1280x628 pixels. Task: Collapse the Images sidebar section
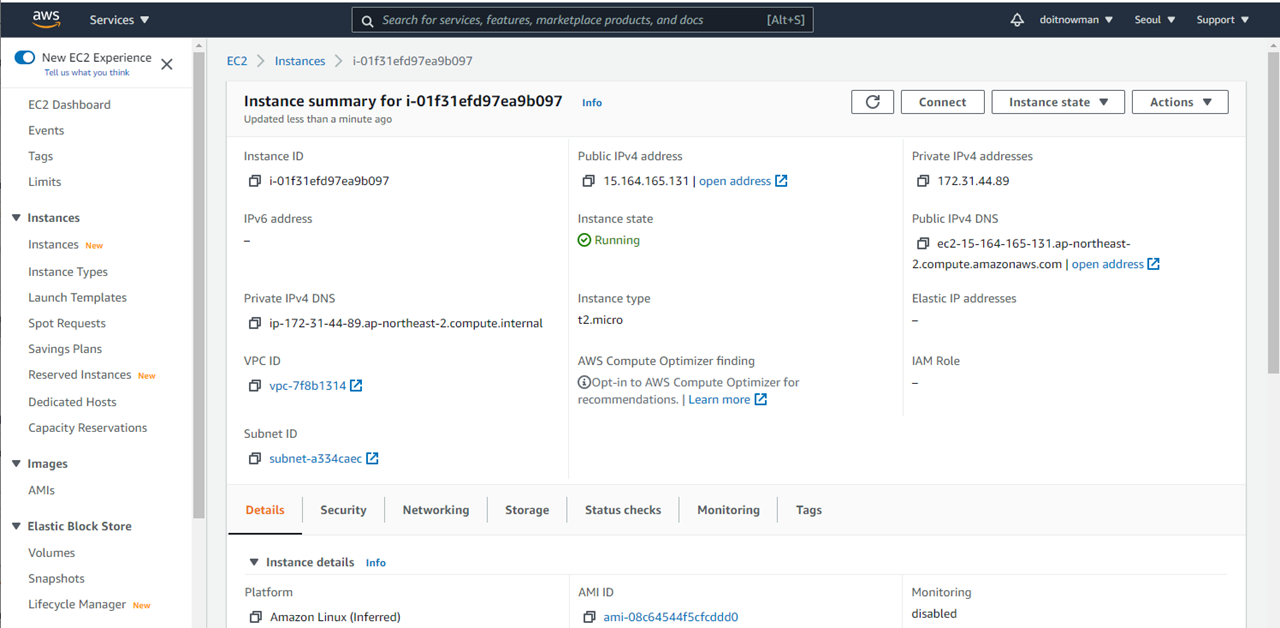click(x=16, y=464)
